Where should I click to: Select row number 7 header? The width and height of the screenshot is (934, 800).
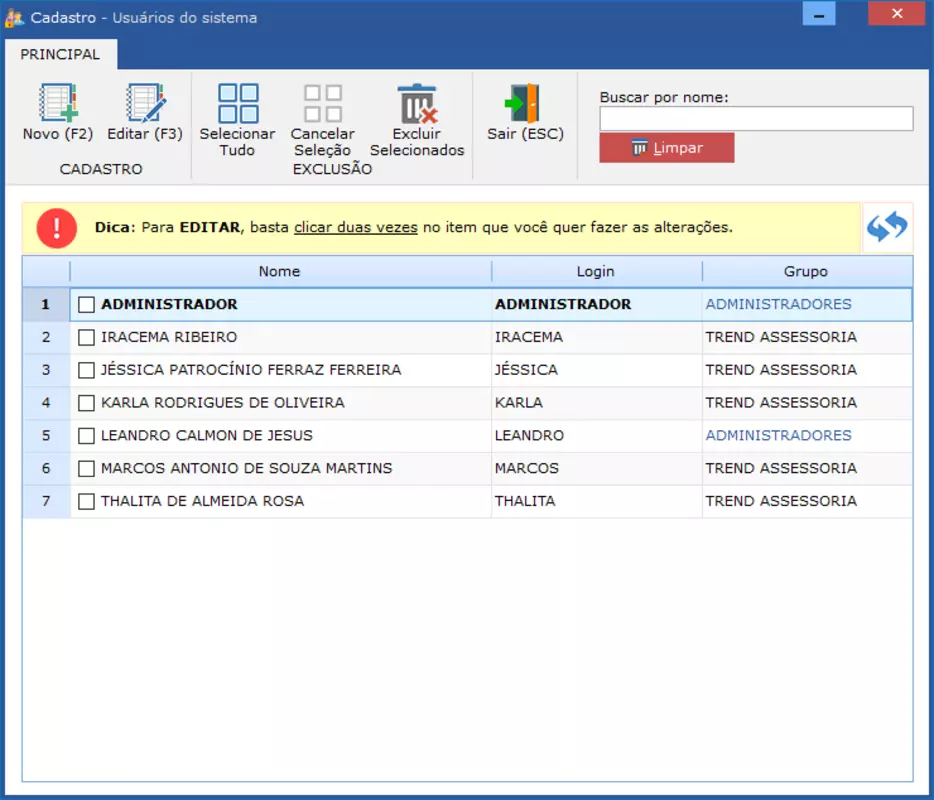pos(46,501)
